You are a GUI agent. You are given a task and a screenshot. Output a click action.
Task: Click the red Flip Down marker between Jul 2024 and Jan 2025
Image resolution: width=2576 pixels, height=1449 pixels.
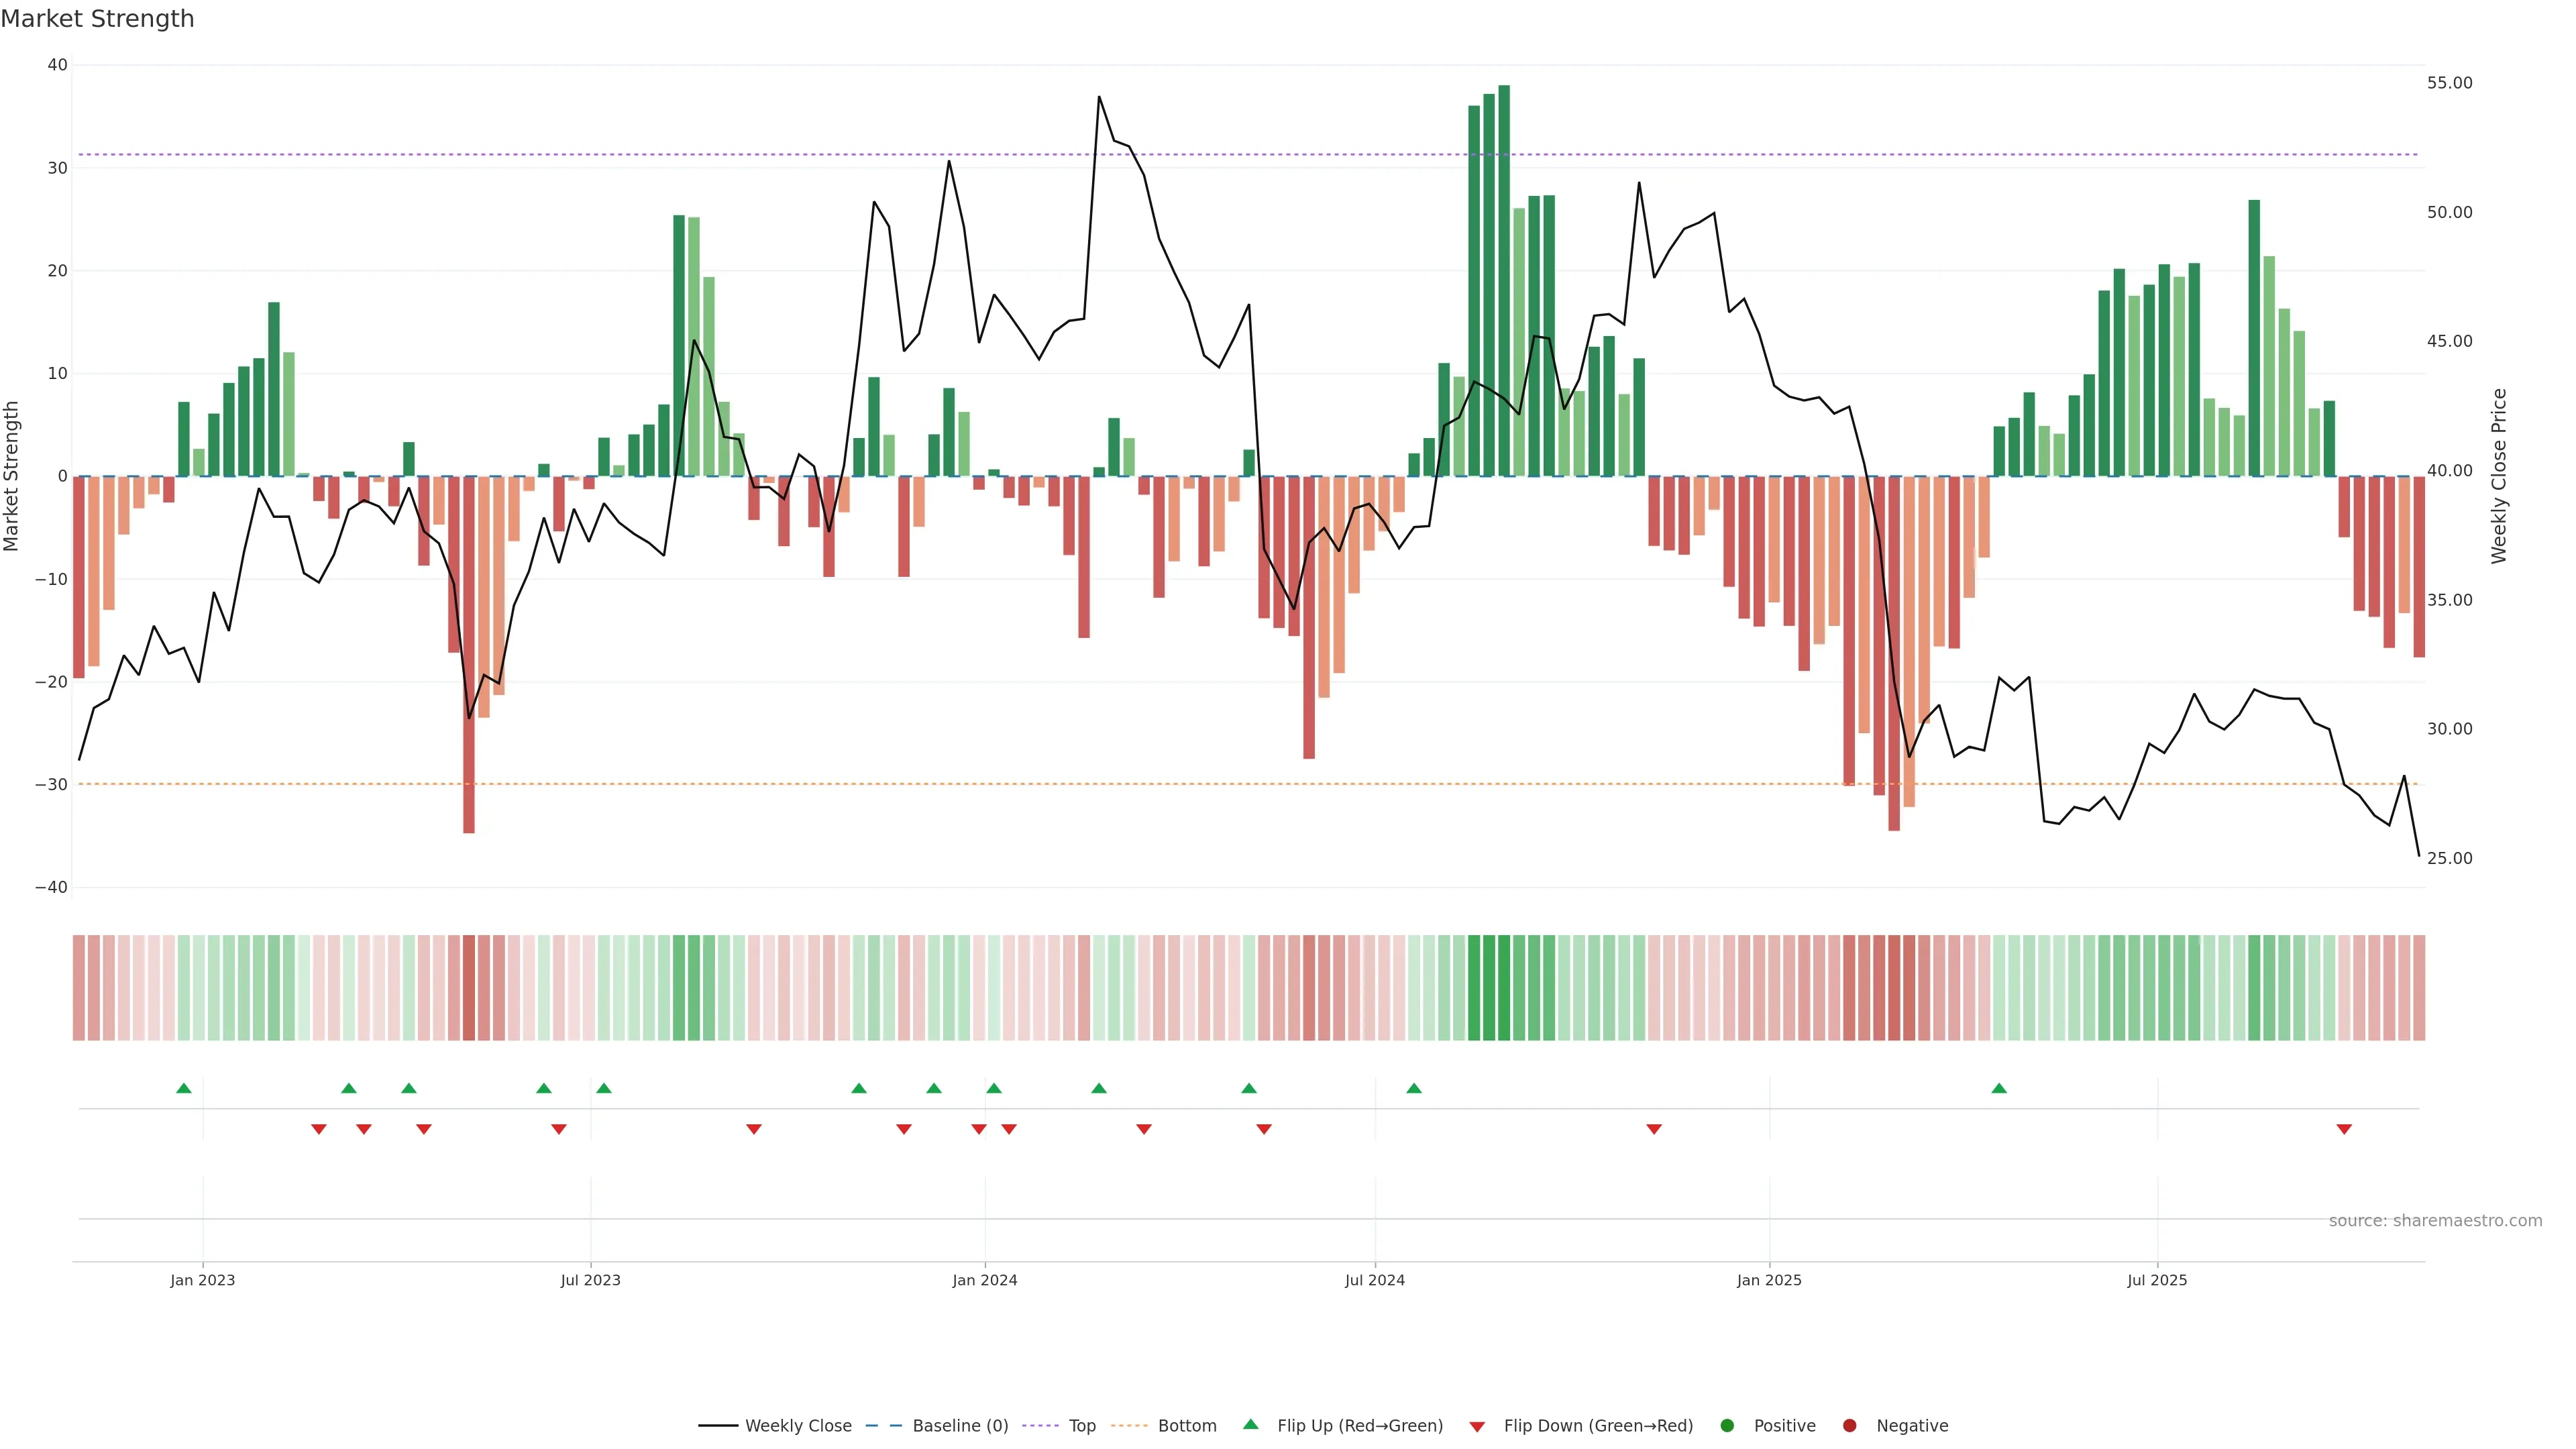point(1654,1129)
